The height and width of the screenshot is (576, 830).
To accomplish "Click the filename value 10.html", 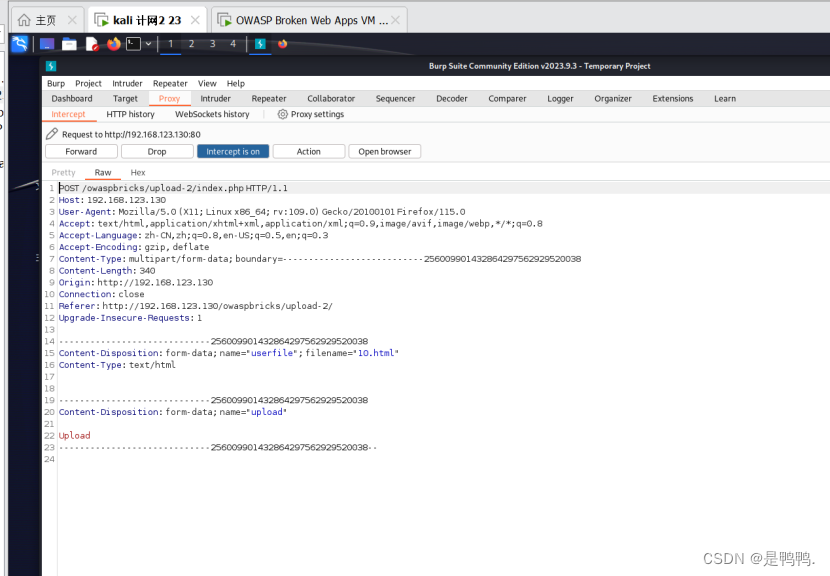I will click(x=376, y=353).
